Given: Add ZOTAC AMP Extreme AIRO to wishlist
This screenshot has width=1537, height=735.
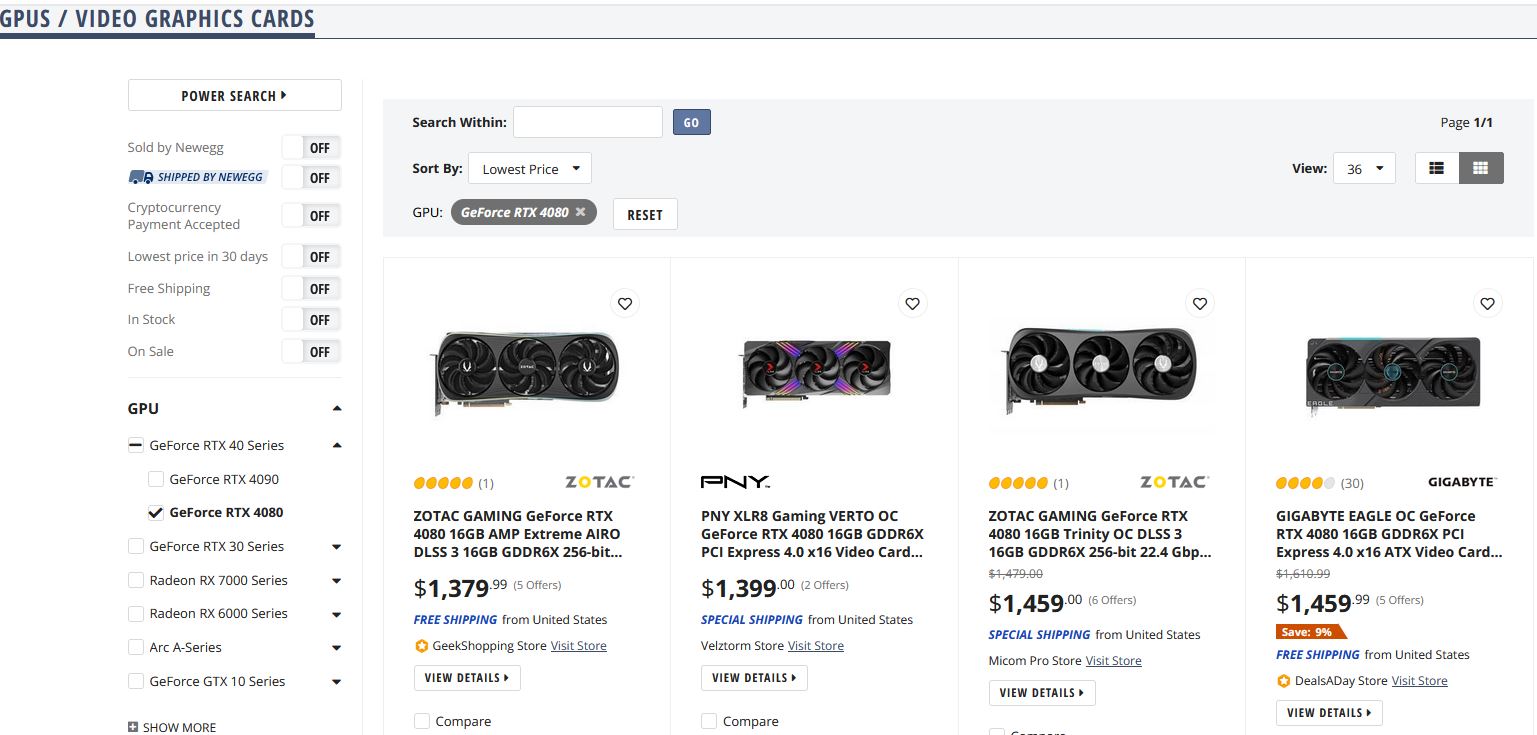Looking at the screenshot, I should [x=625, y=303].
